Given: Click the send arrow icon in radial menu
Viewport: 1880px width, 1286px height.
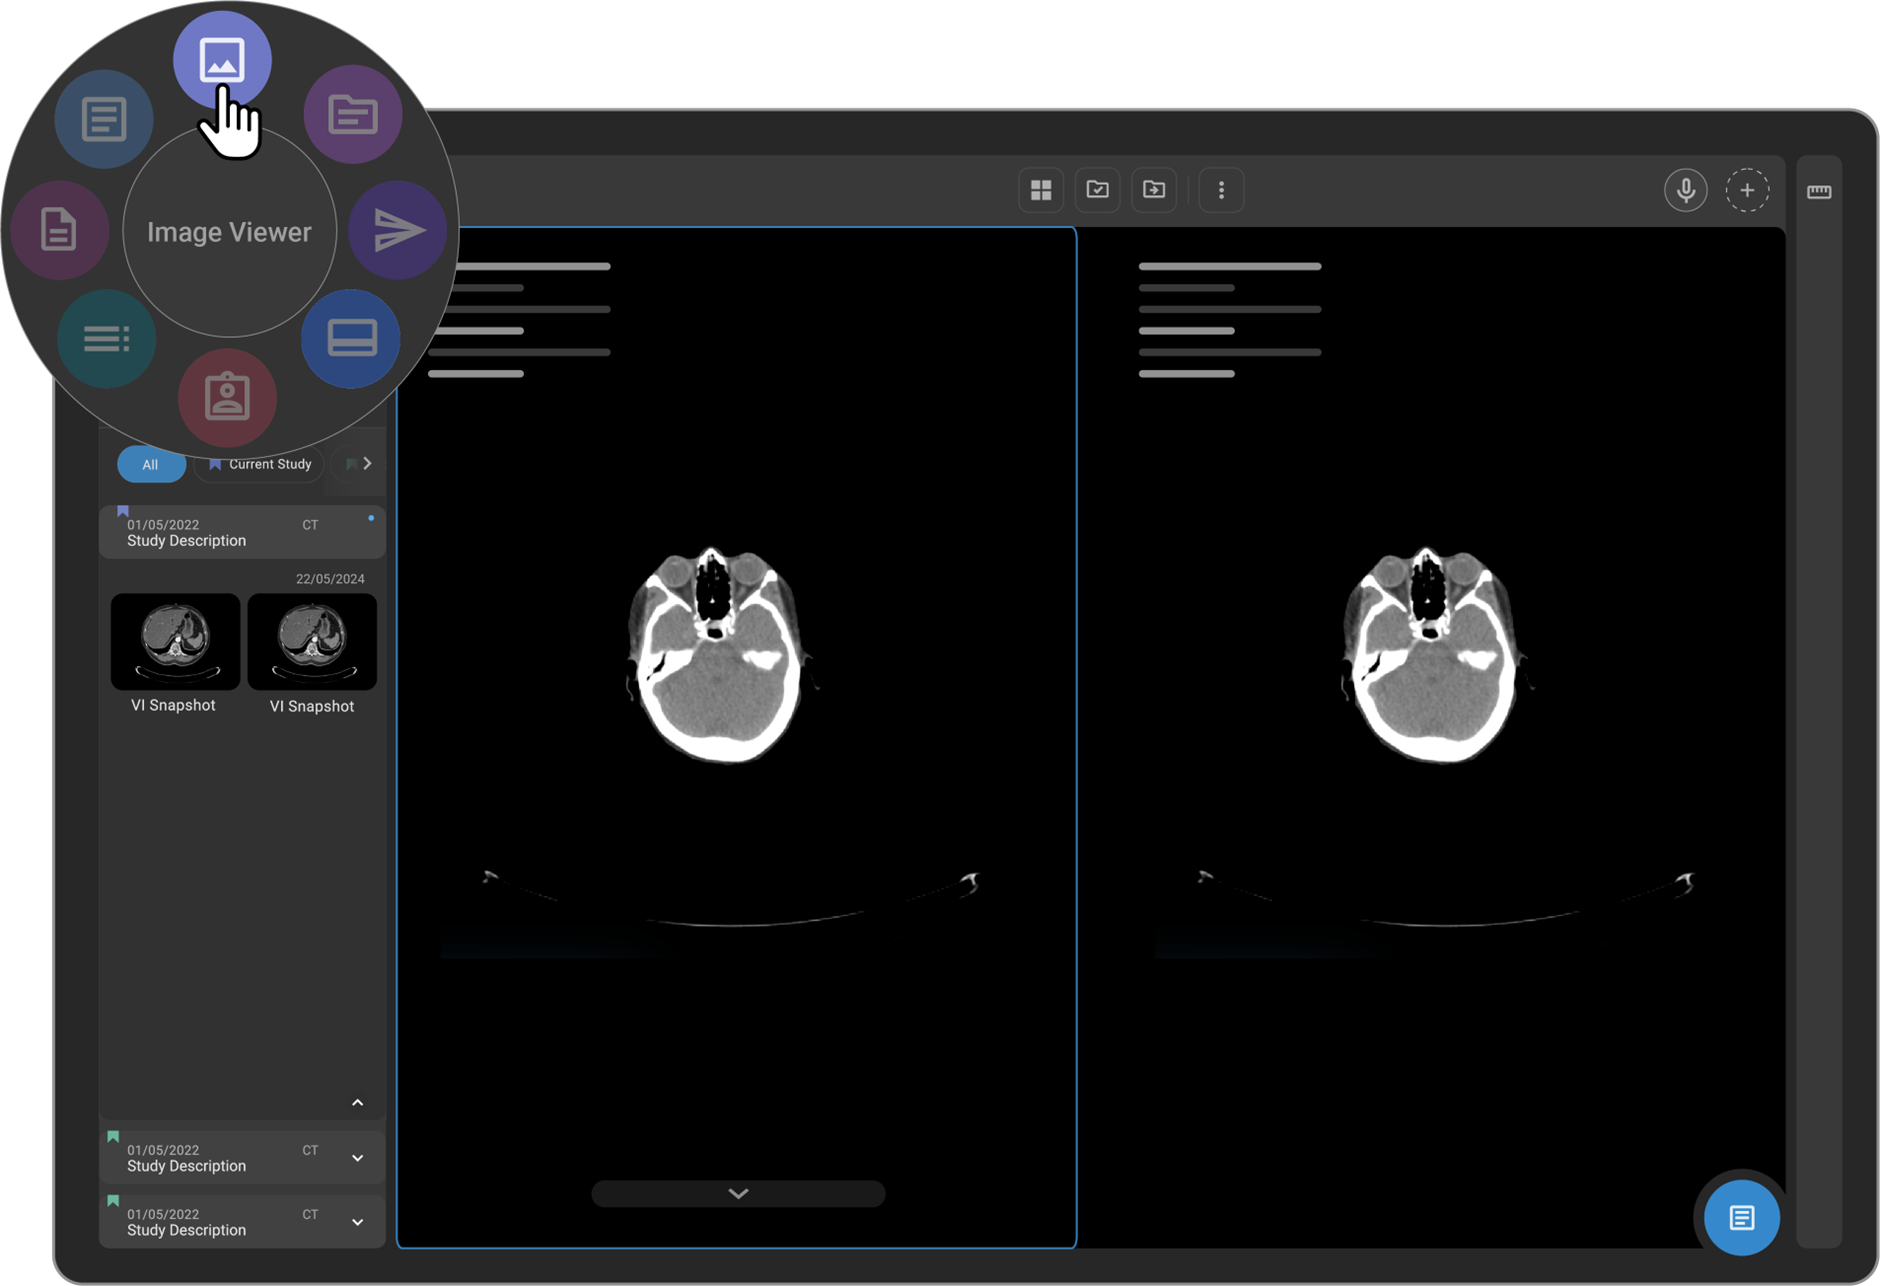Looking at the screenshot, I should pyautogui.click(x=398, y=230).
